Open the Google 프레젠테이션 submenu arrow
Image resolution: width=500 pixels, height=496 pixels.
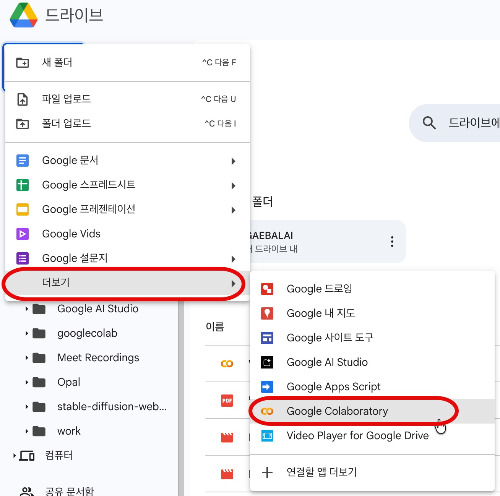(x=233, y=210)
